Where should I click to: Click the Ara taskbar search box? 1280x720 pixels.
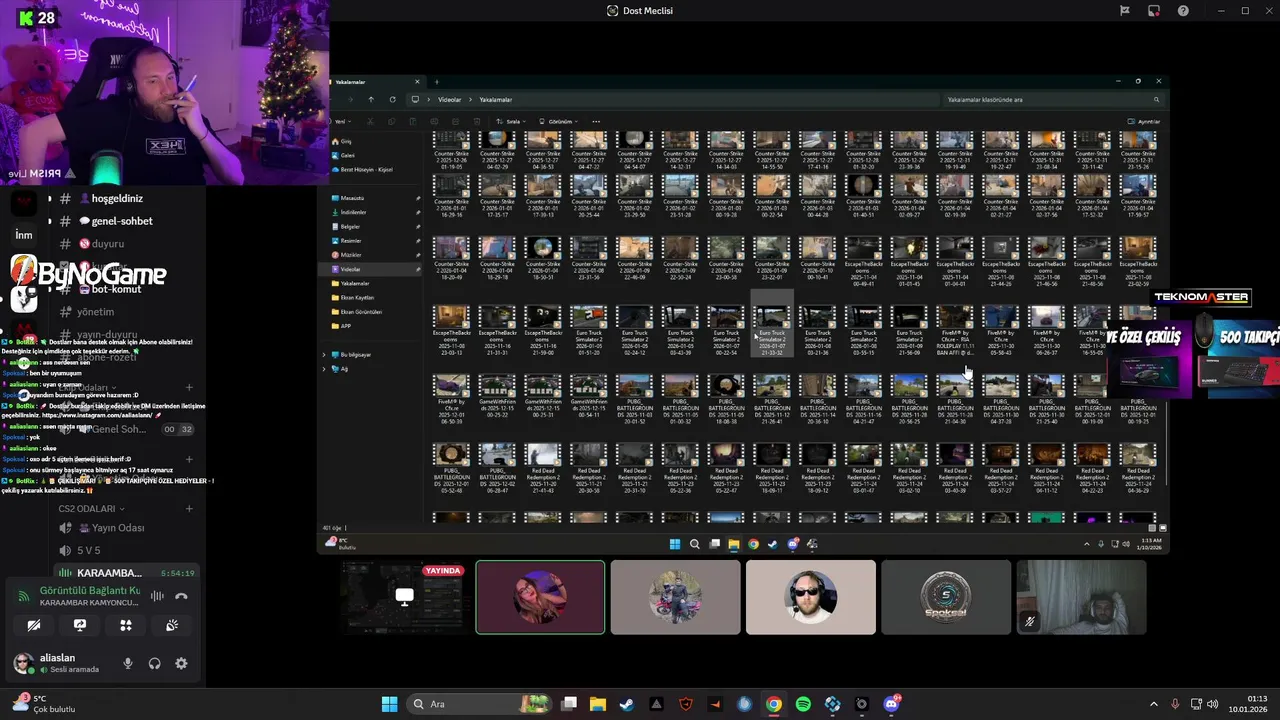coord(478,704)
